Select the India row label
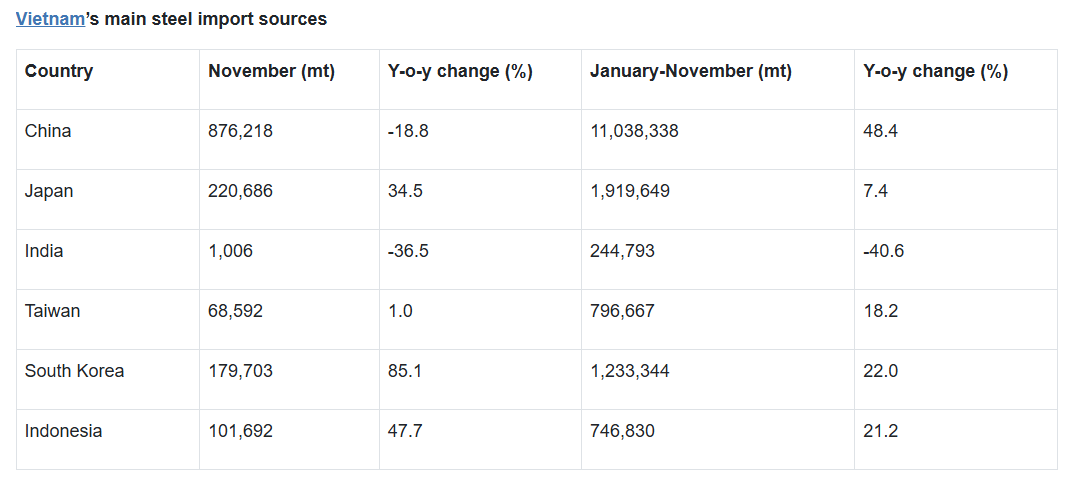Screen dimensions: 1073x488 click(44, 251)
